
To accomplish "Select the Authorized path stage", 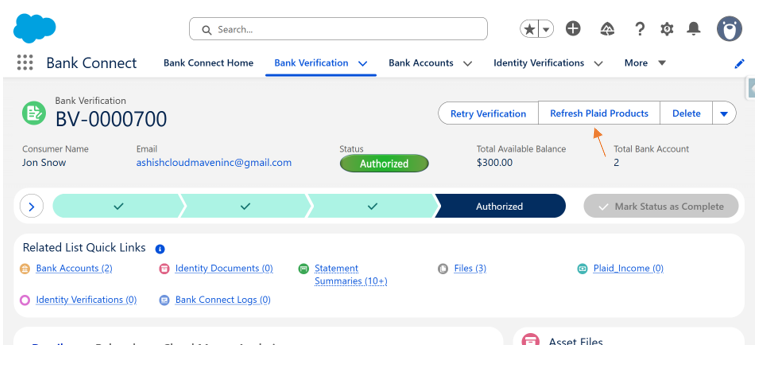I will coord(500,207).
